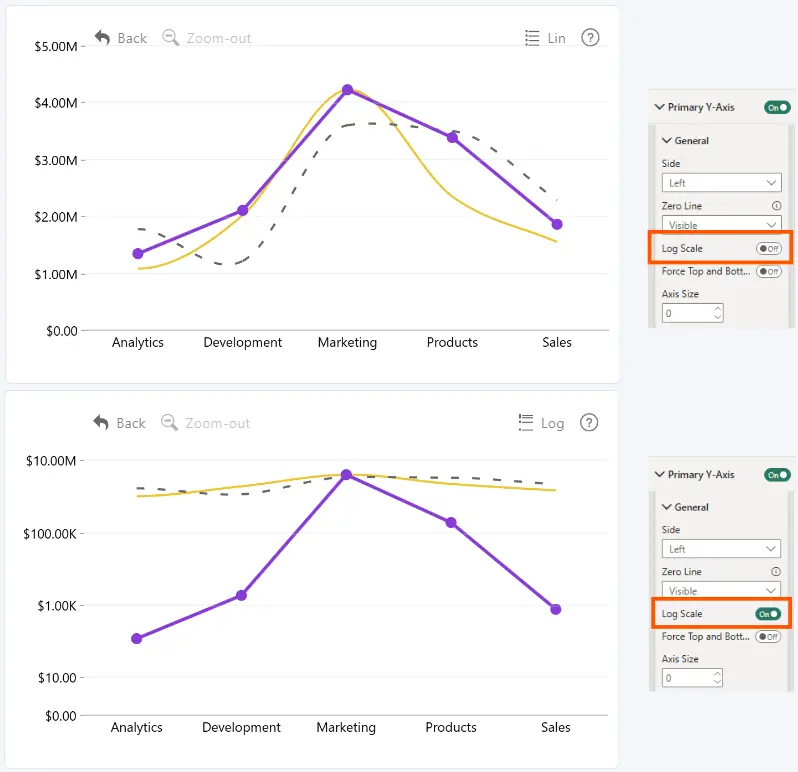Click Zoom-out text in top chart toolbar
Screen dimensions: 798x772
click(x=219, y=38)
